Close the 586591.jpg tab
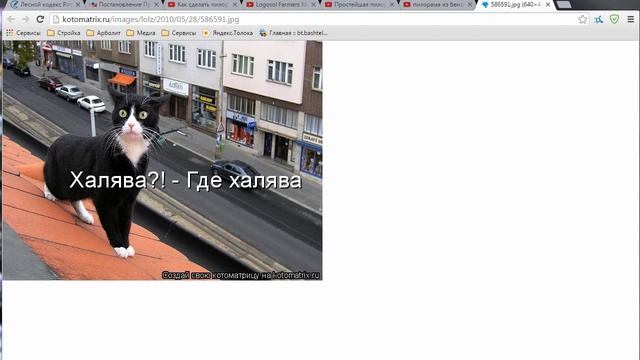The image size is (640, 360). (x=548, y=5)
